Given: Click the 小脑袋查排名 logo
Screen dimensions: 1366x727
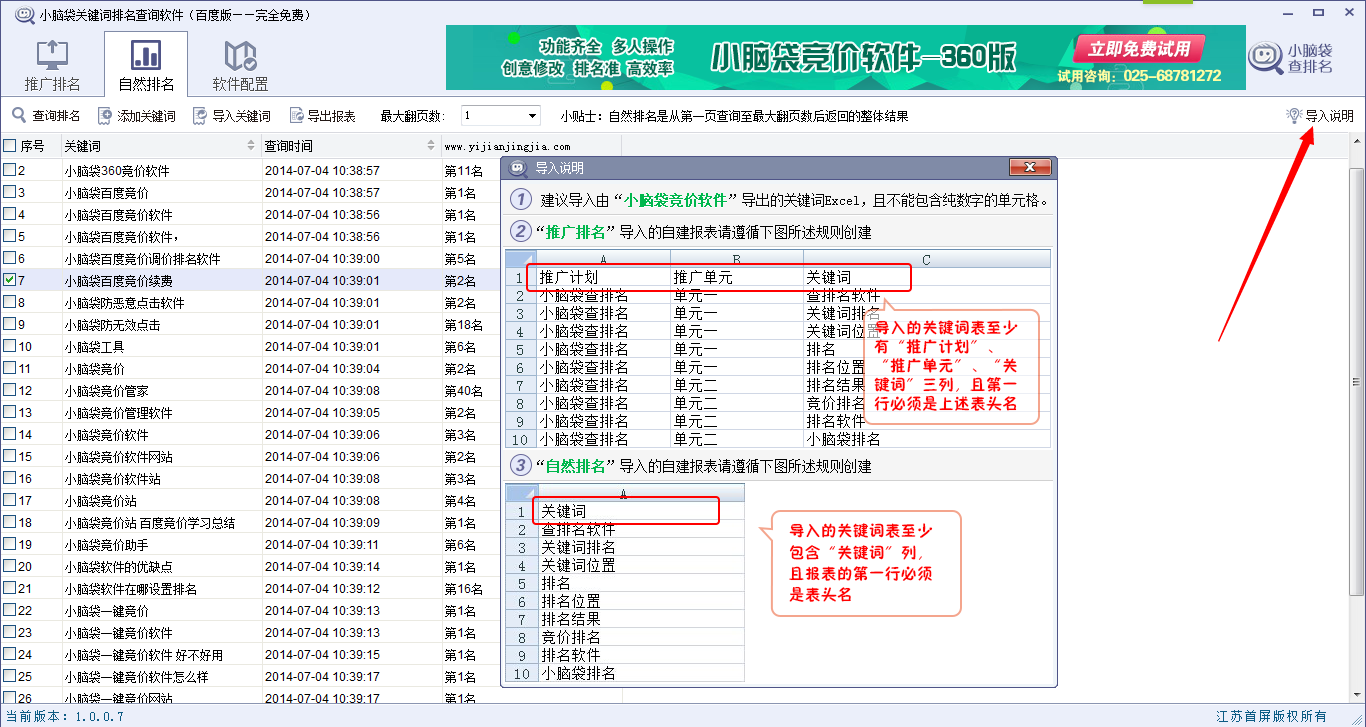Looking at the screenshot, I should pos(1292,58).
